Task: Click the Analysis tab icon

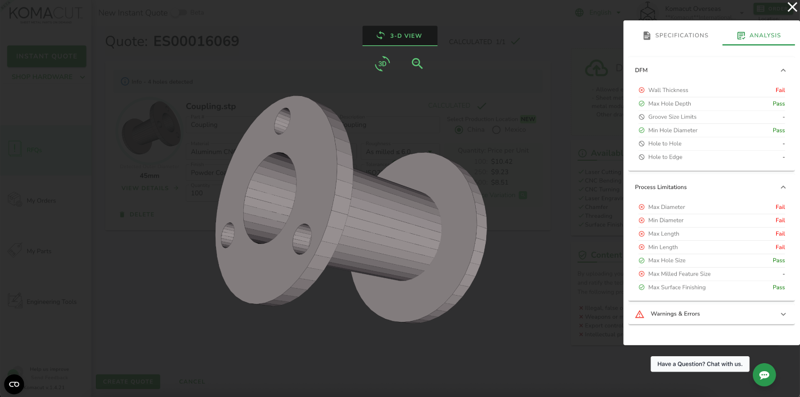Action: point(741,36)
